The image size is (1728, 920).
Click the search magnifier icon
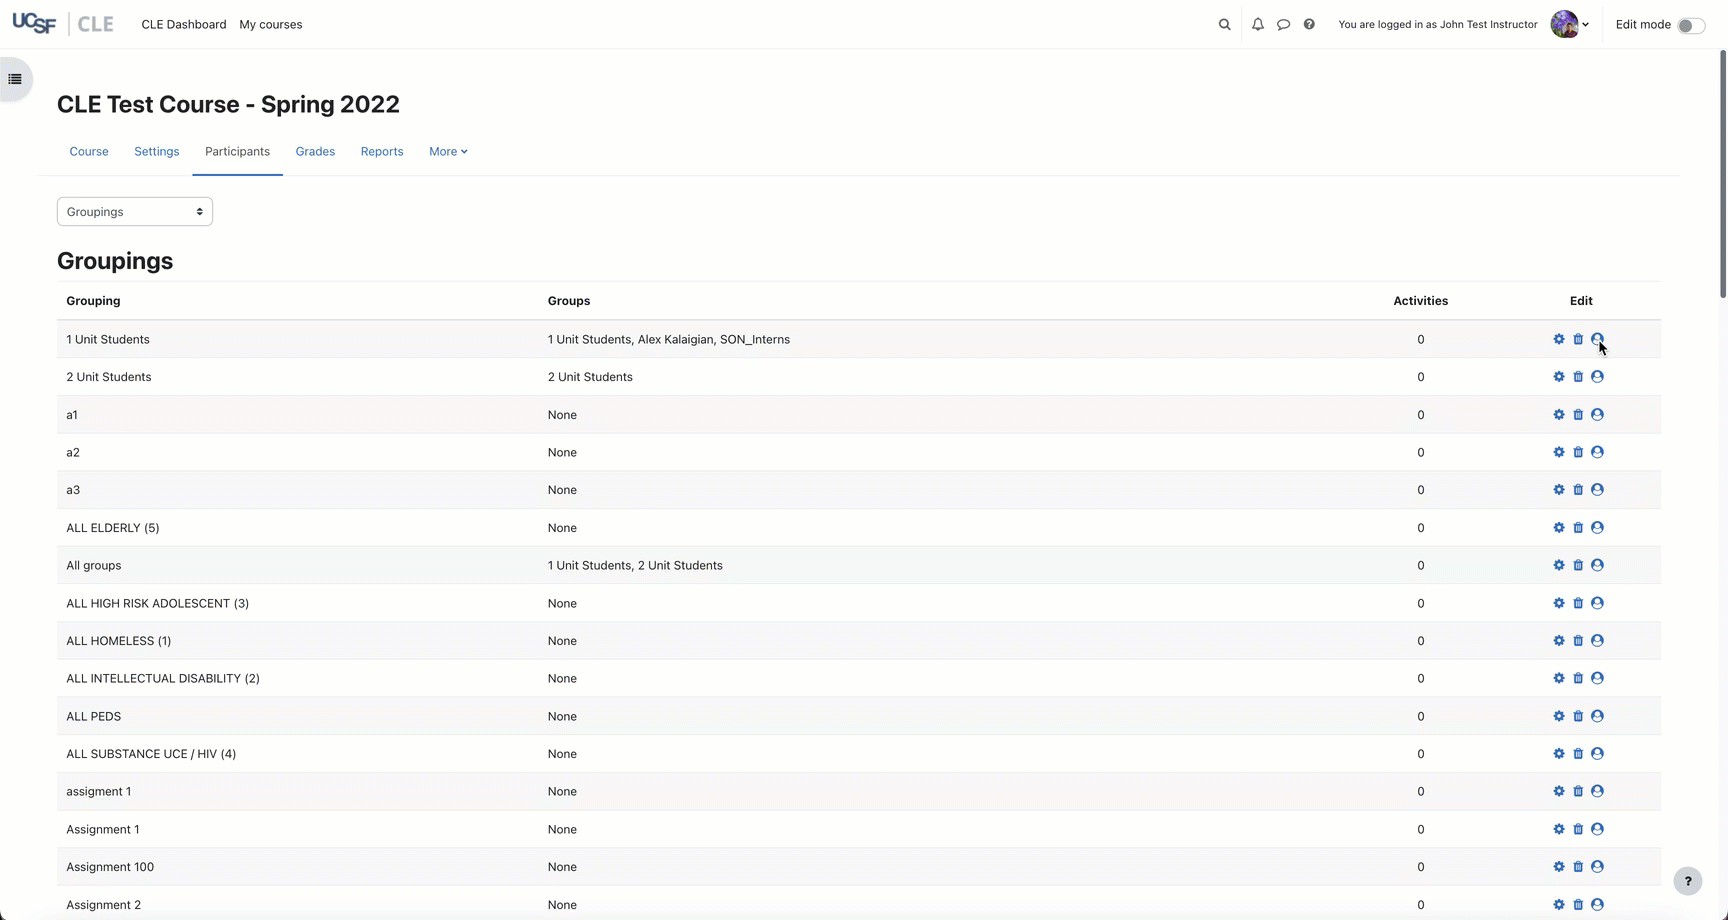coord(1224,24)
